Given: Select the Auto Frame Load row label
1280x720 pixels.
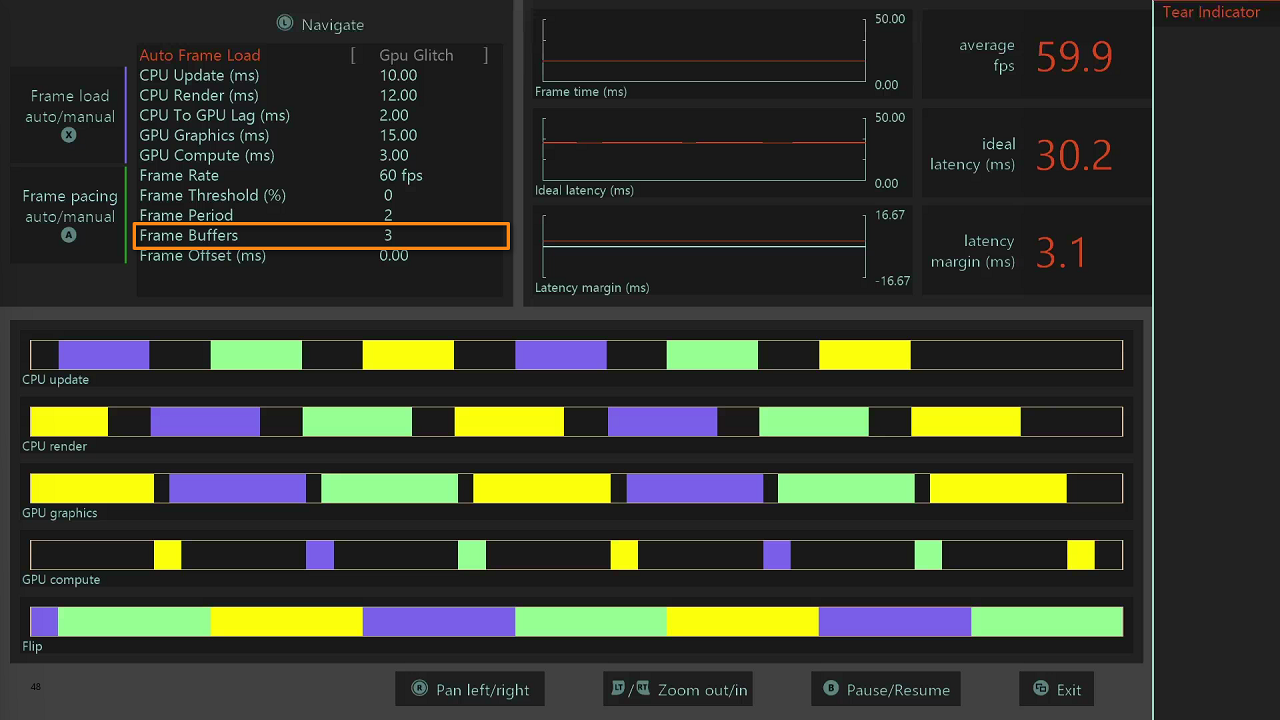Looking at the screenshot, I should click(200, 55).
